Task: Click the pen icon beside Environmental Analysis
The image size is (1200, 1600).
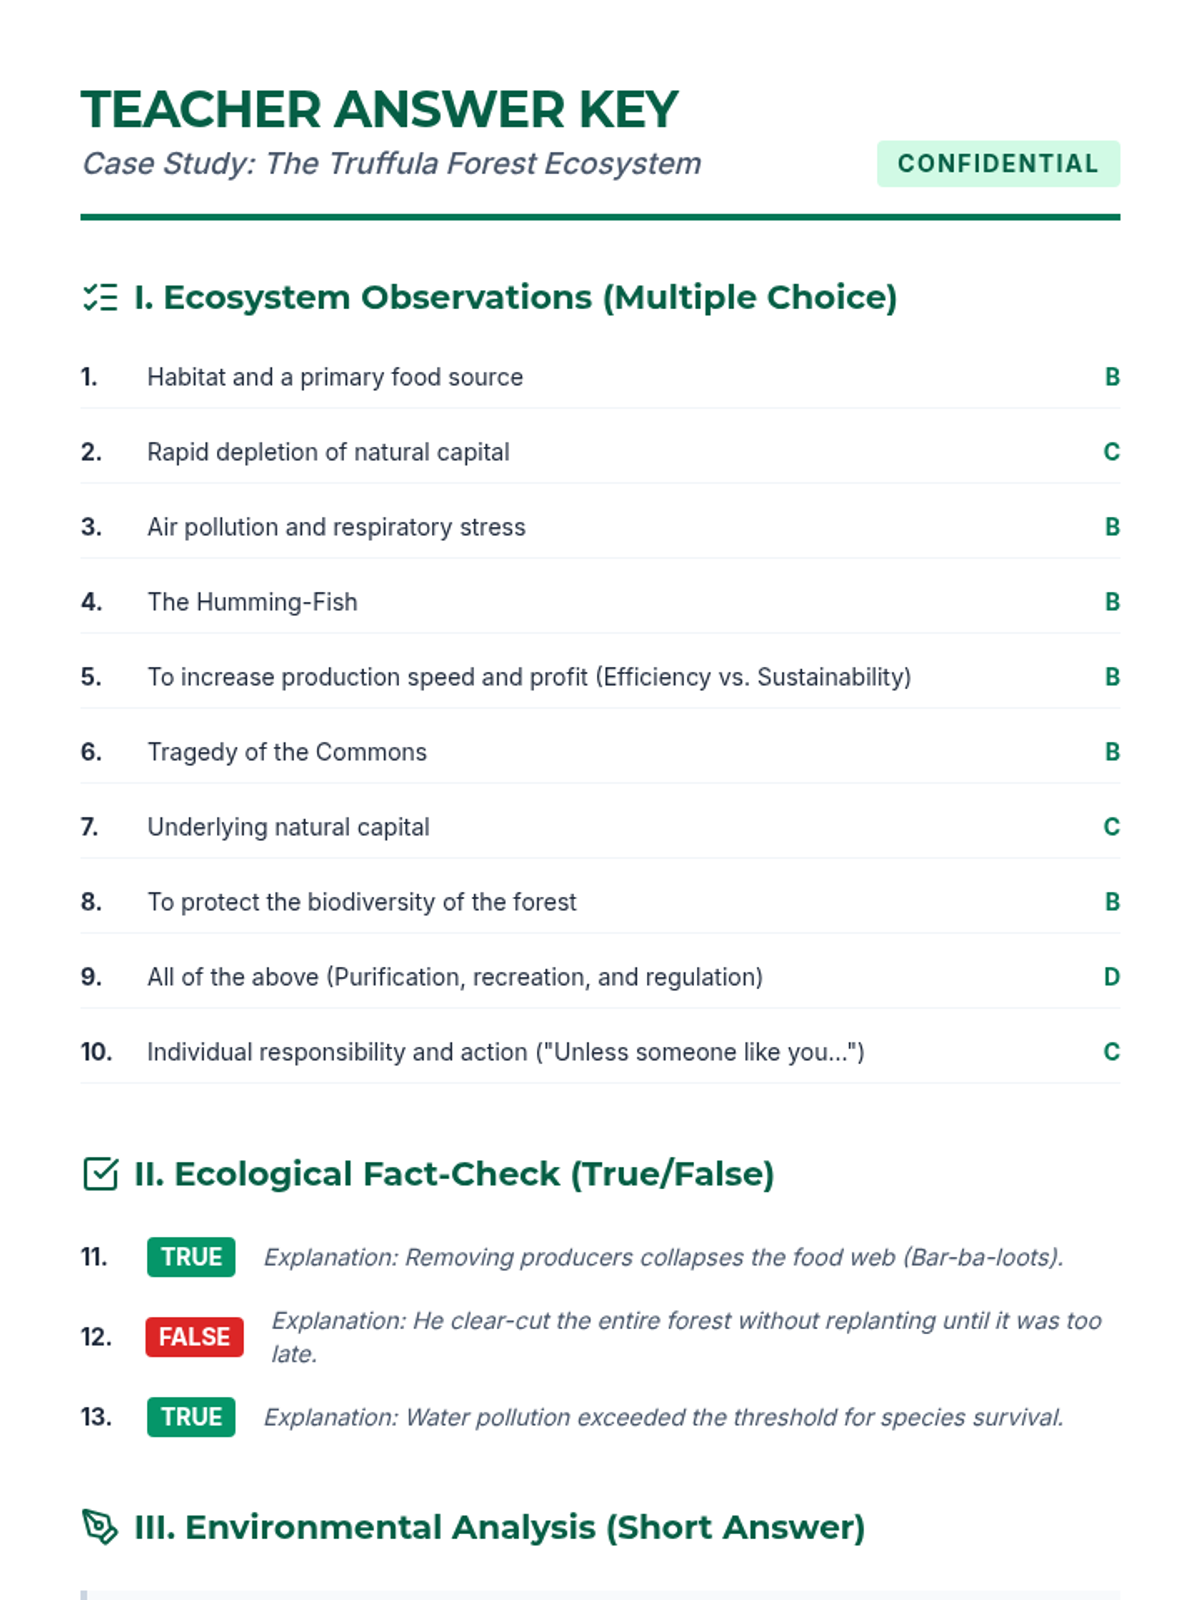Action: (100, 1527)
